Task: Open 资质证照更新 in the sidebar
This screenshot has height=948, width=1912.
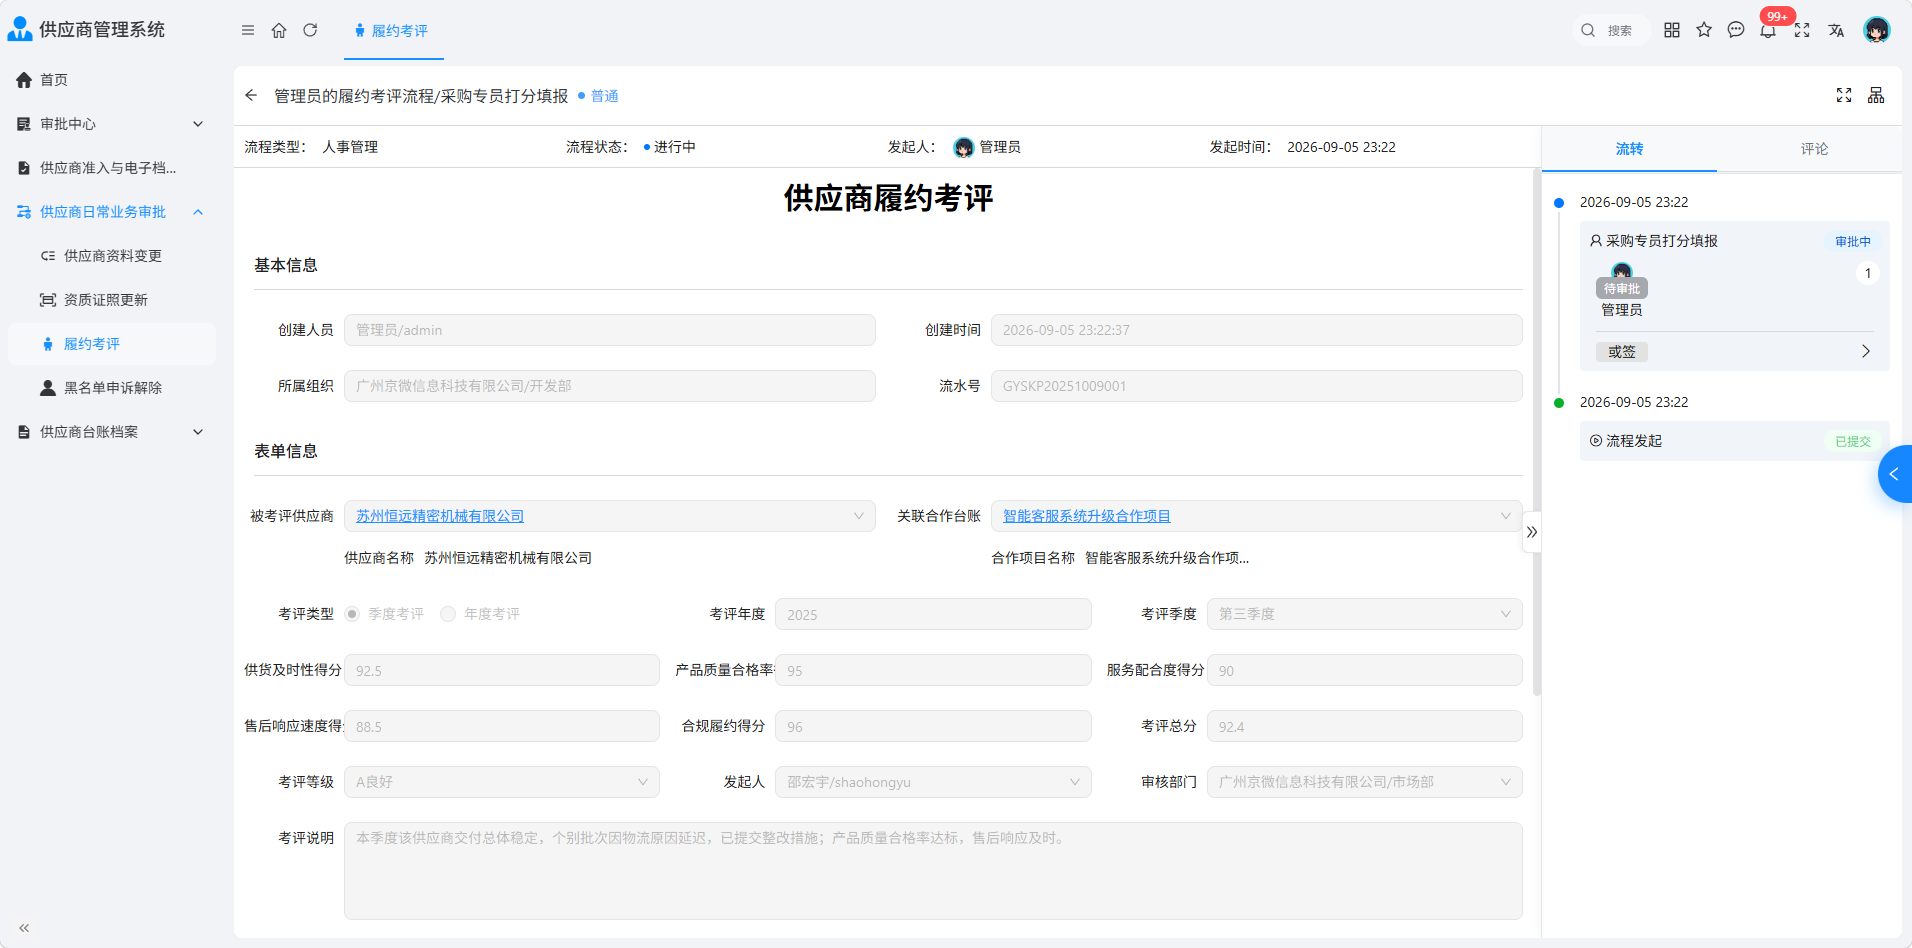Action: [105, 300]
